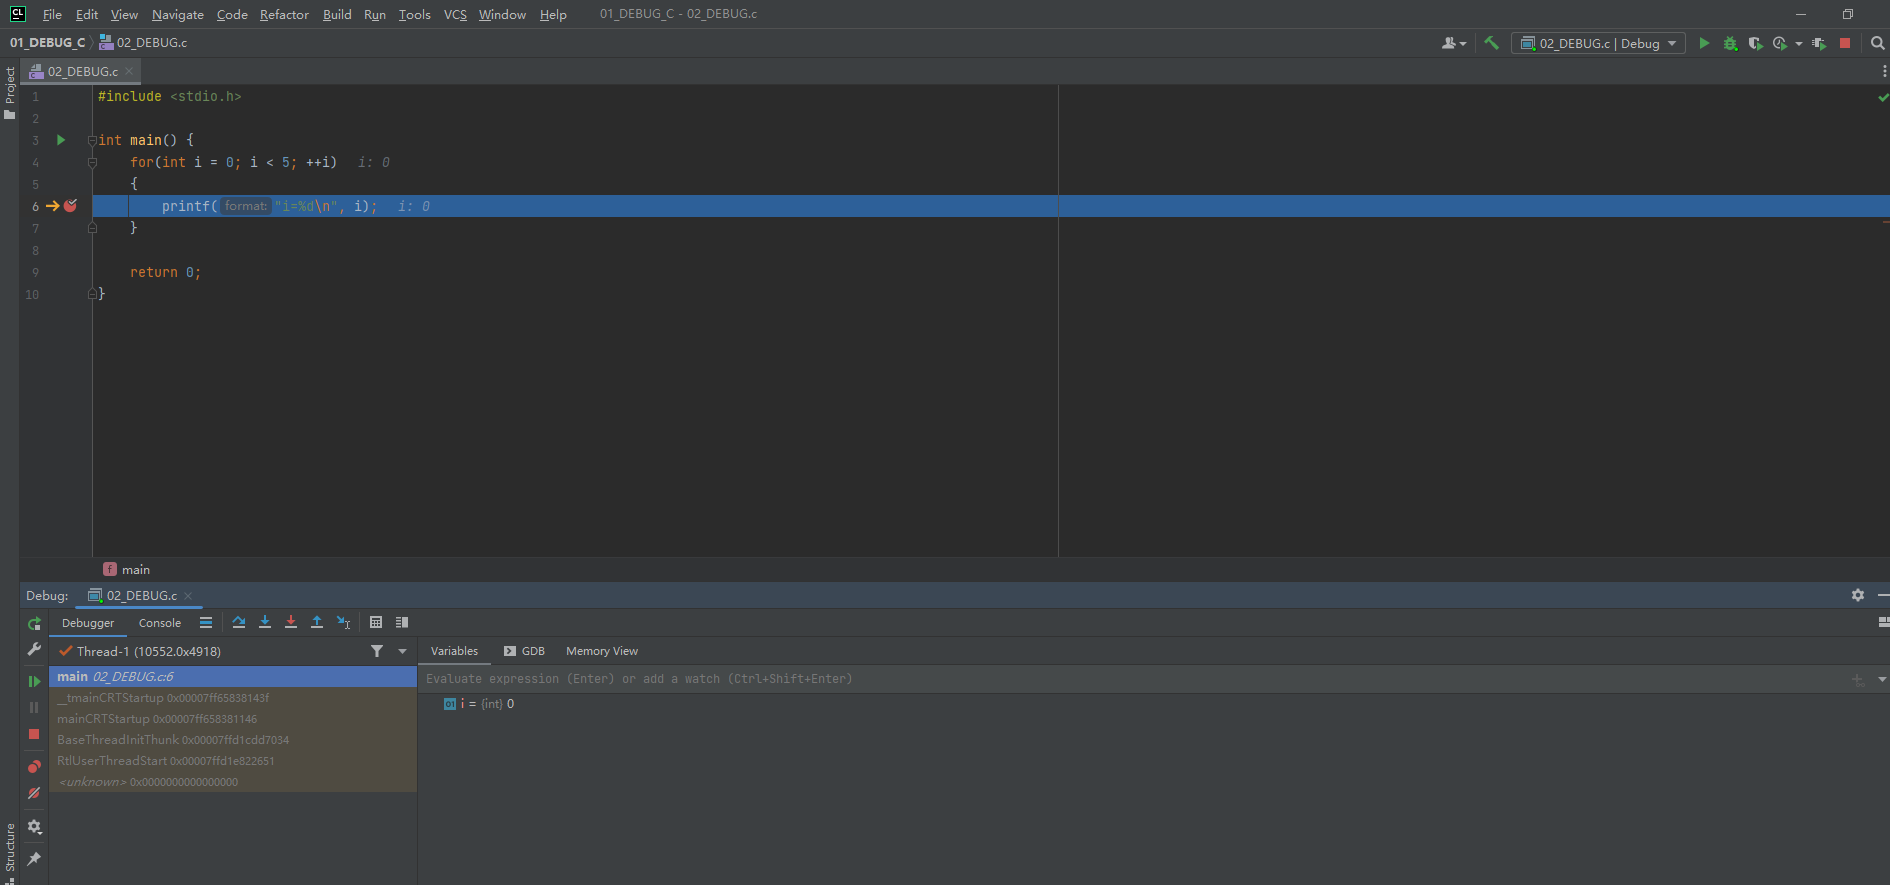The height and width of the screenshot is (885, 1890).
Task: Close the 02_DEBUG.c editor tab
Action: pyautogui.click(x=129, y=71)
